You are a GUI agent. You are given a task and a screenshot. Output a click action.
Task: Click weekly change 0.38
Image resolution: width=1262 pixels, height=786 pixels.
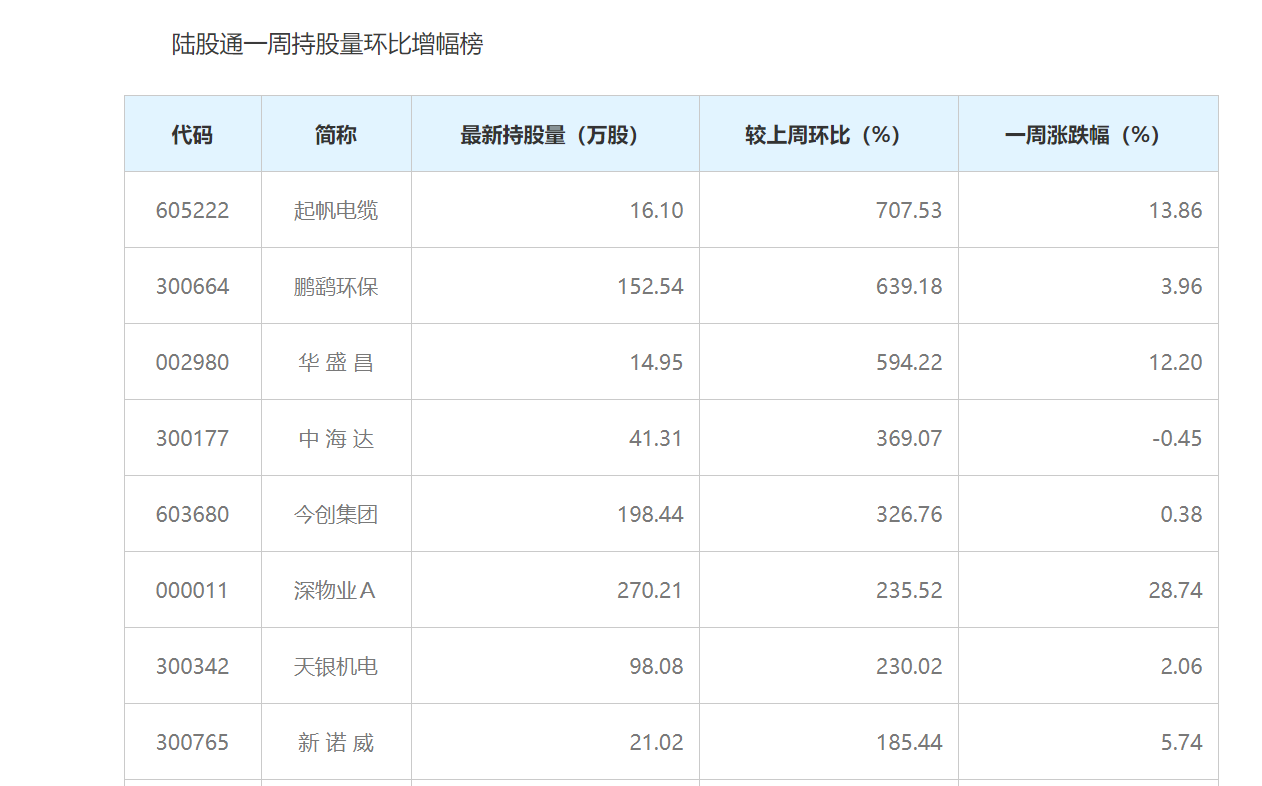pos(1182,515)
